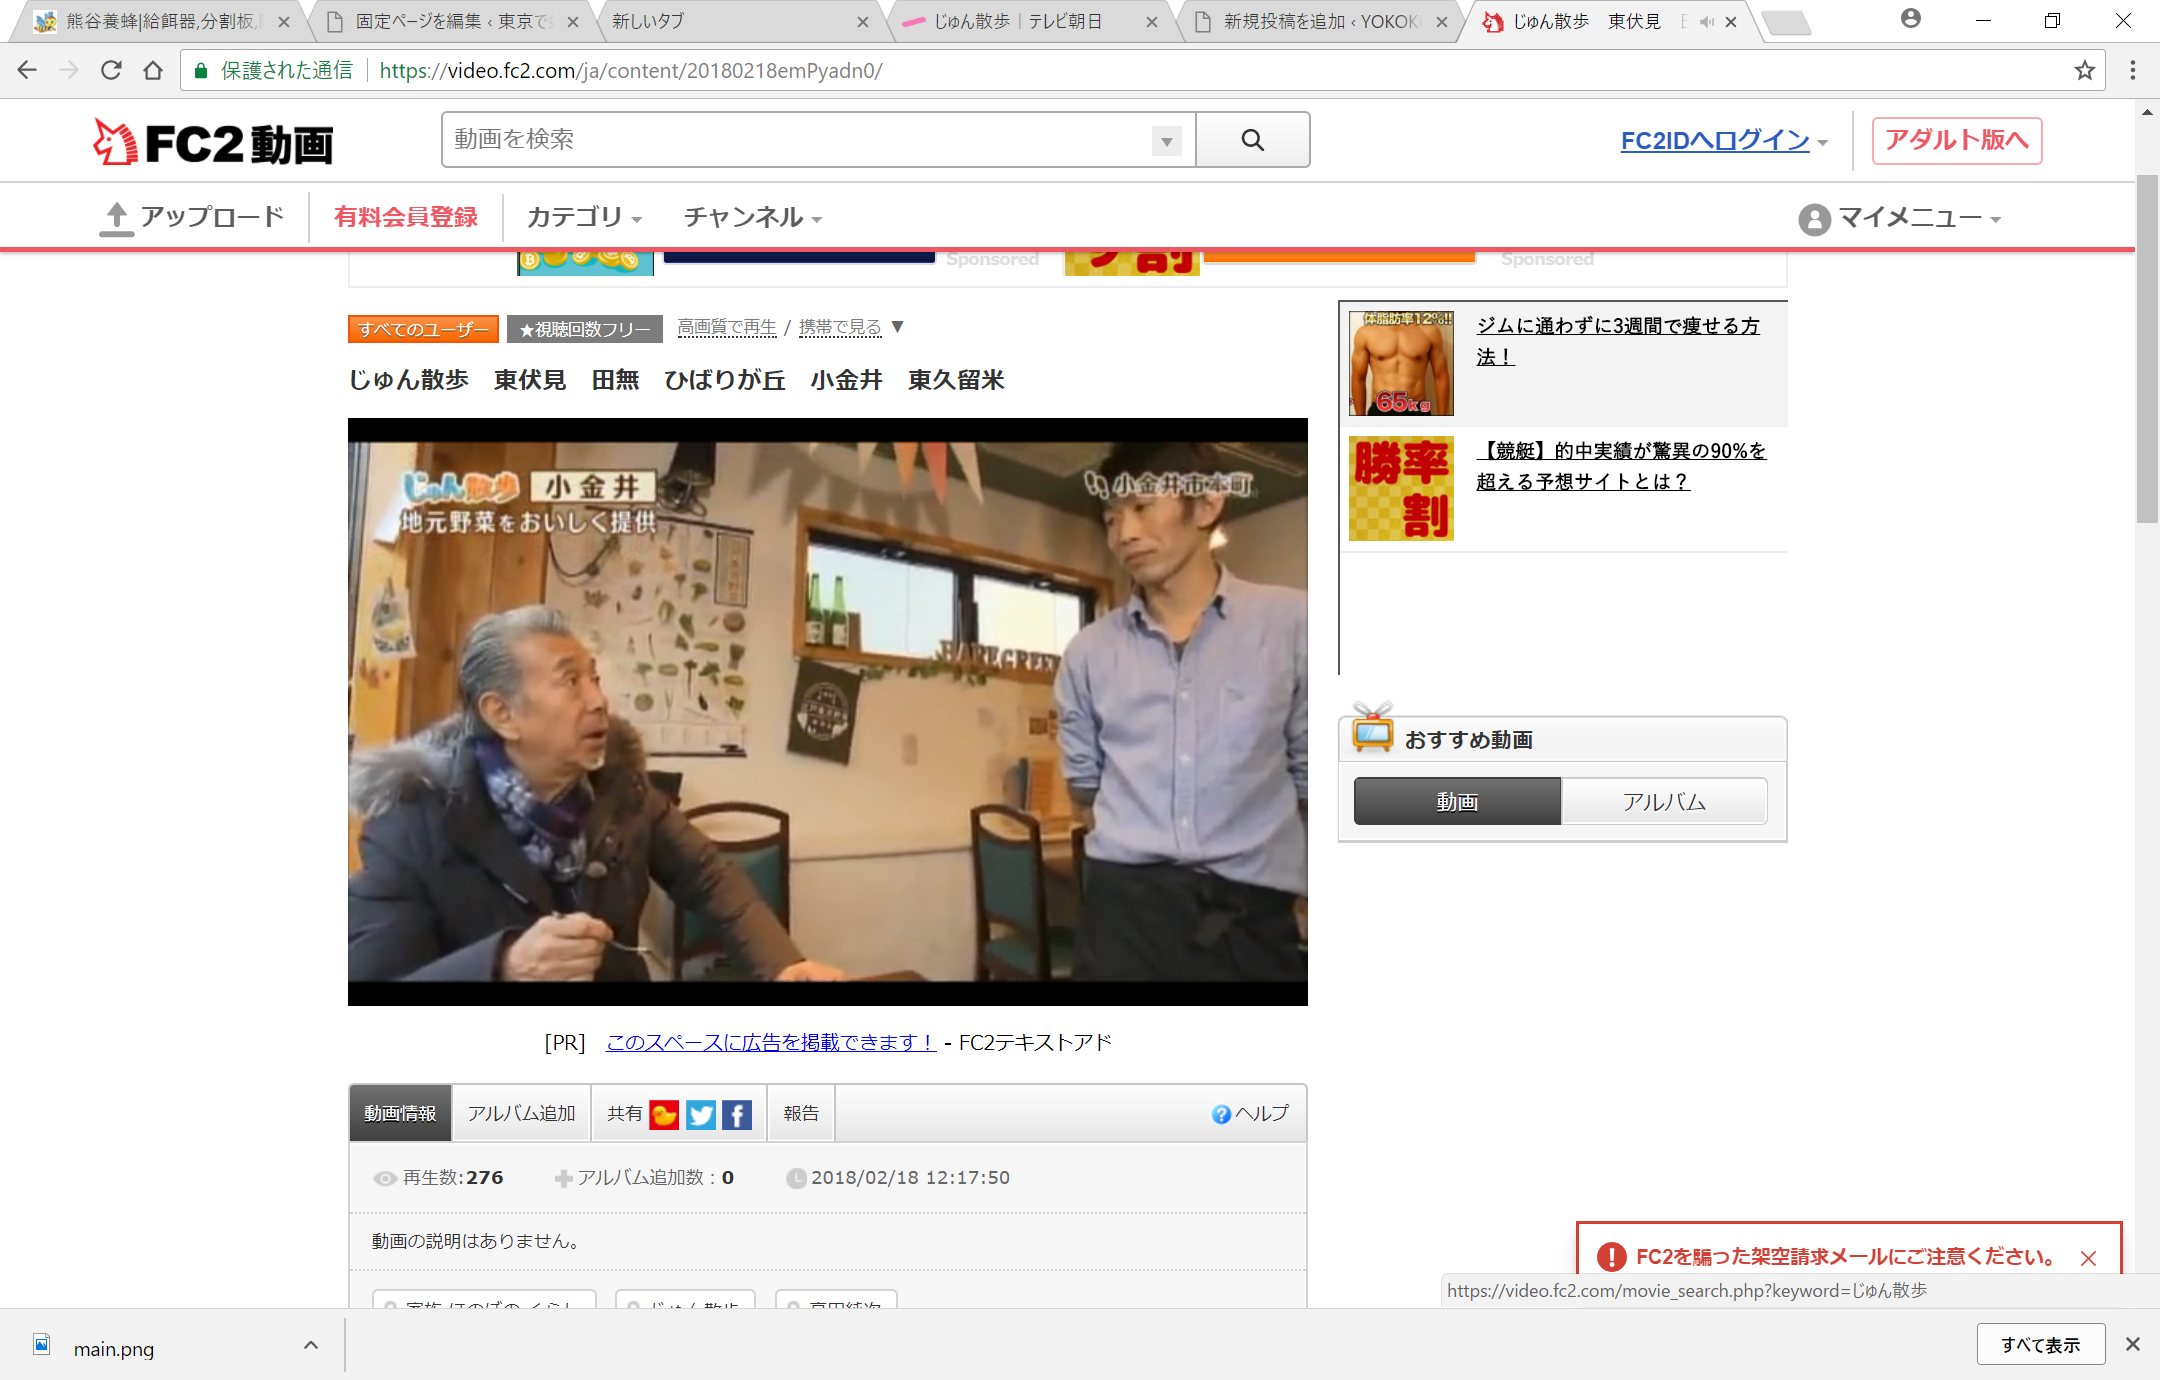
Task: Select the 動画 tab under おすすめ動画
Action: coord(1457,801)
